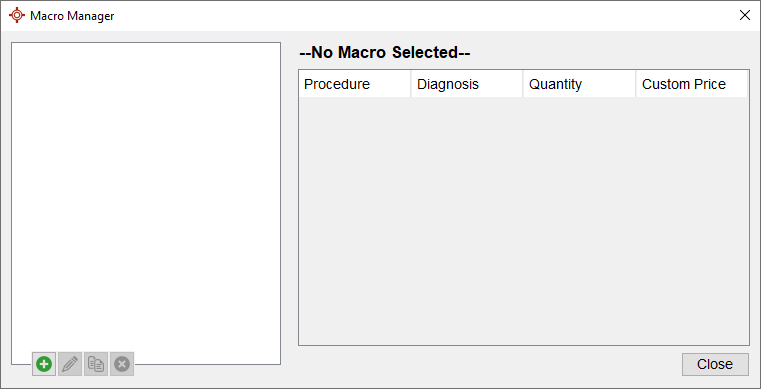761x389 pixels.
Task: Choose the Custom Price column header
Action: [692, 84]
